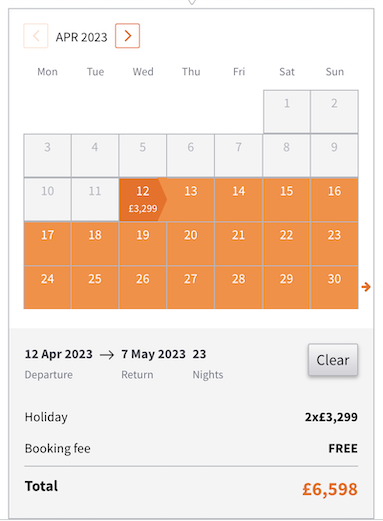
Task: Go to next month with right chevron
Action: pos(127,36)
